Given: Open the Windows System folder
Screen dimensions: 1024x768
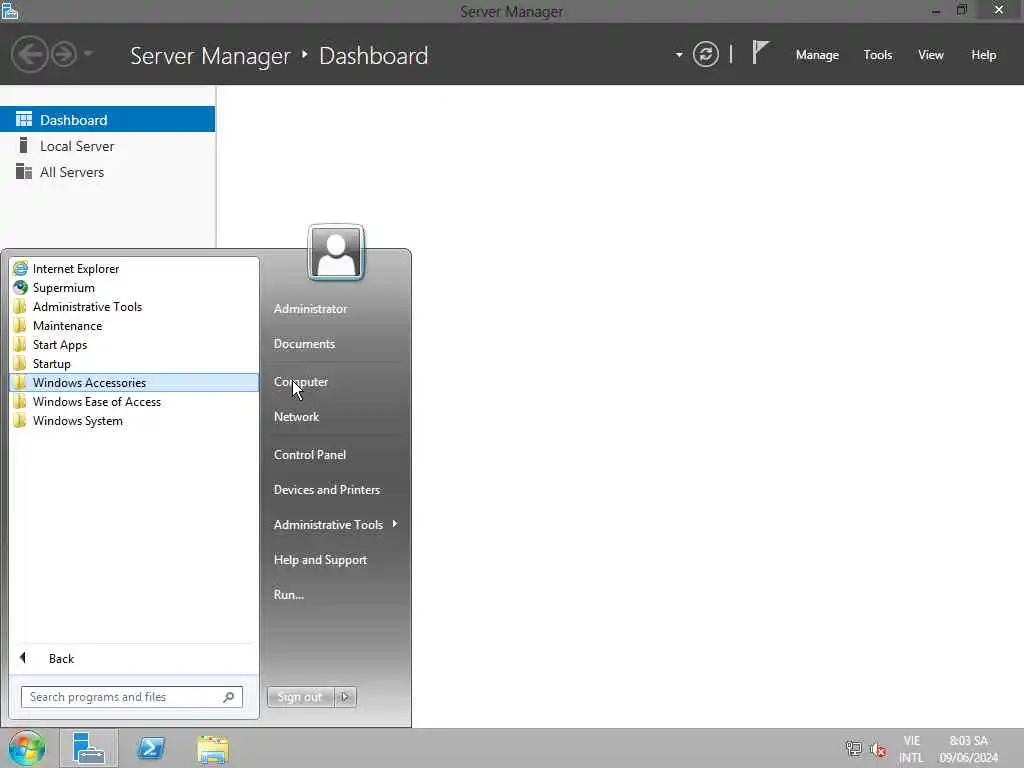Looking at the screenshot, I should (x=134, y=420).
